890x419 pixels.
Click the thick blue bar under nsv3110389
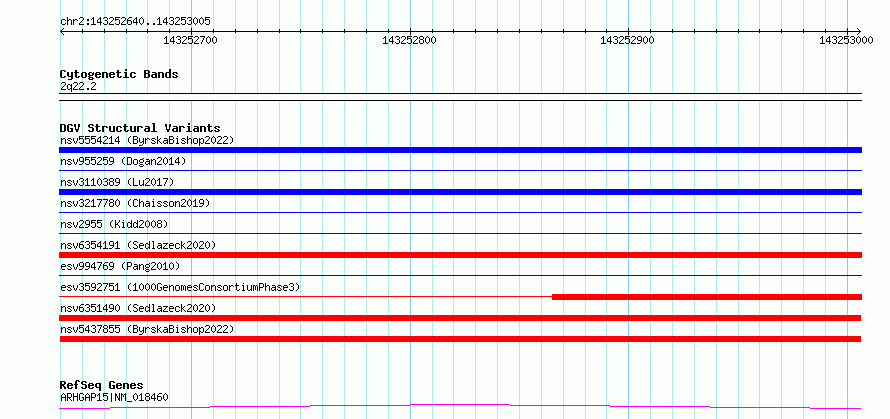[x=460, y=192]
